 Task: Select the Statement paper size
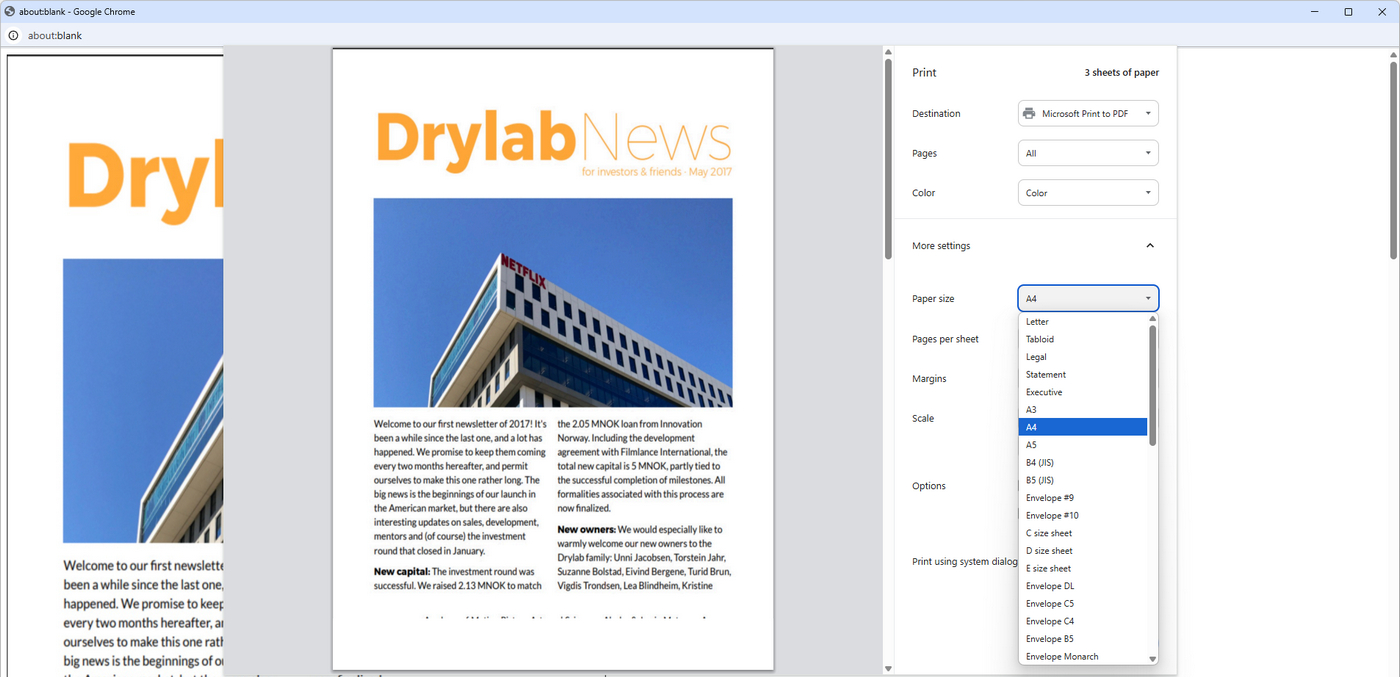coord(1083,375)
